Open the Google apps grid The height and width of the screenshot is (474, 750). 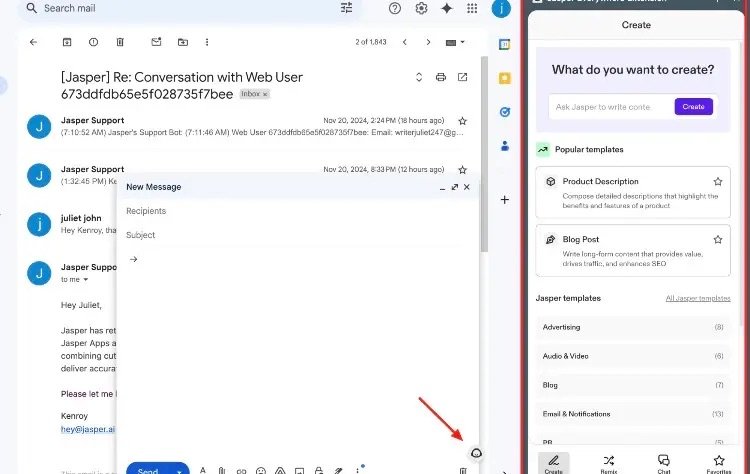point(472,8)
